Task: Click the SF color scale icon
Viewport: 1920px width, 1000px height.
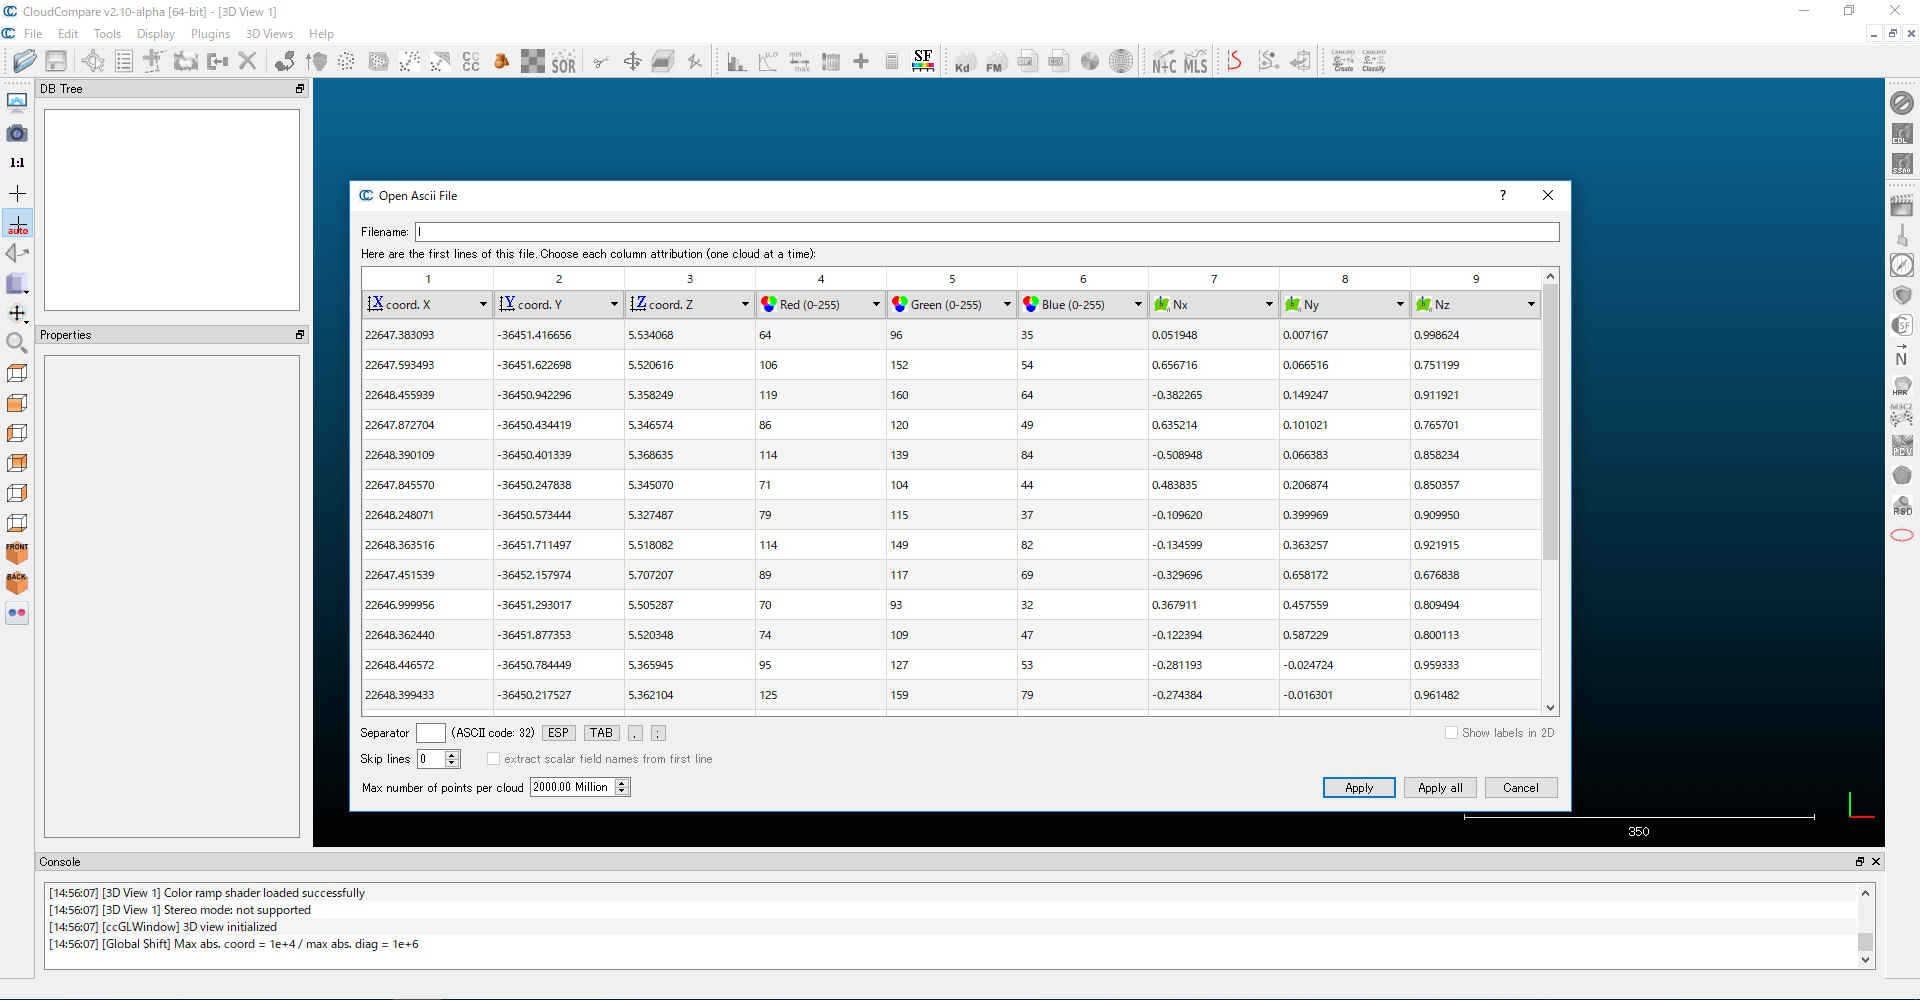Action: pyautogui.click(x=923, y=61)
